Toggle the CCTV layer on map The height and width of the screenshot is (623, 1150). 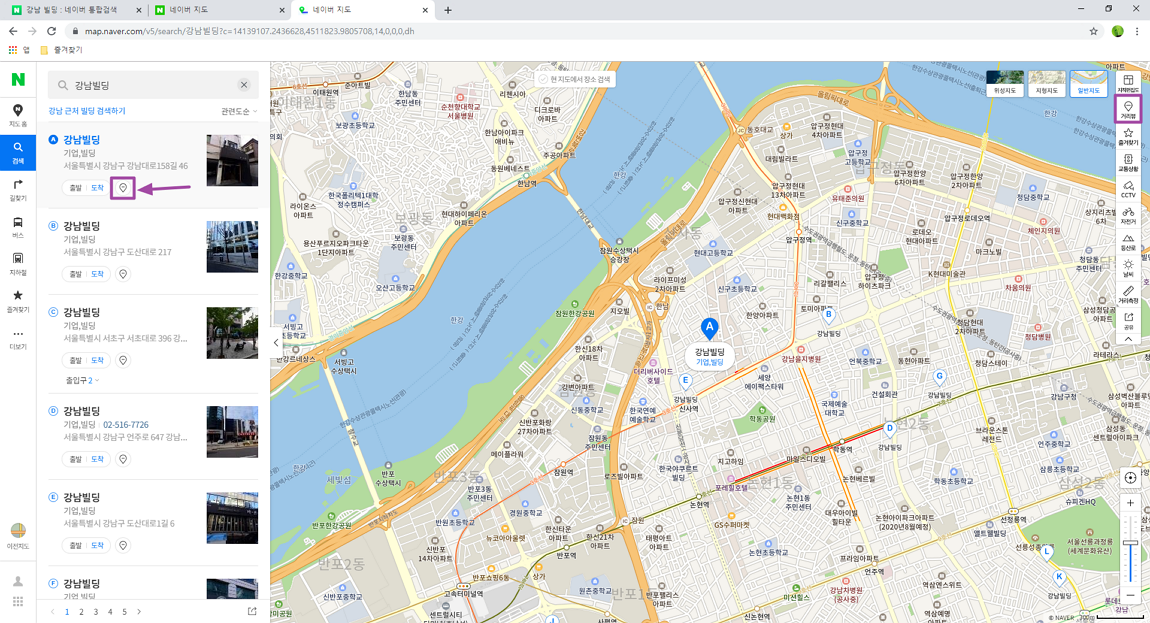[x=1128, y=189]
